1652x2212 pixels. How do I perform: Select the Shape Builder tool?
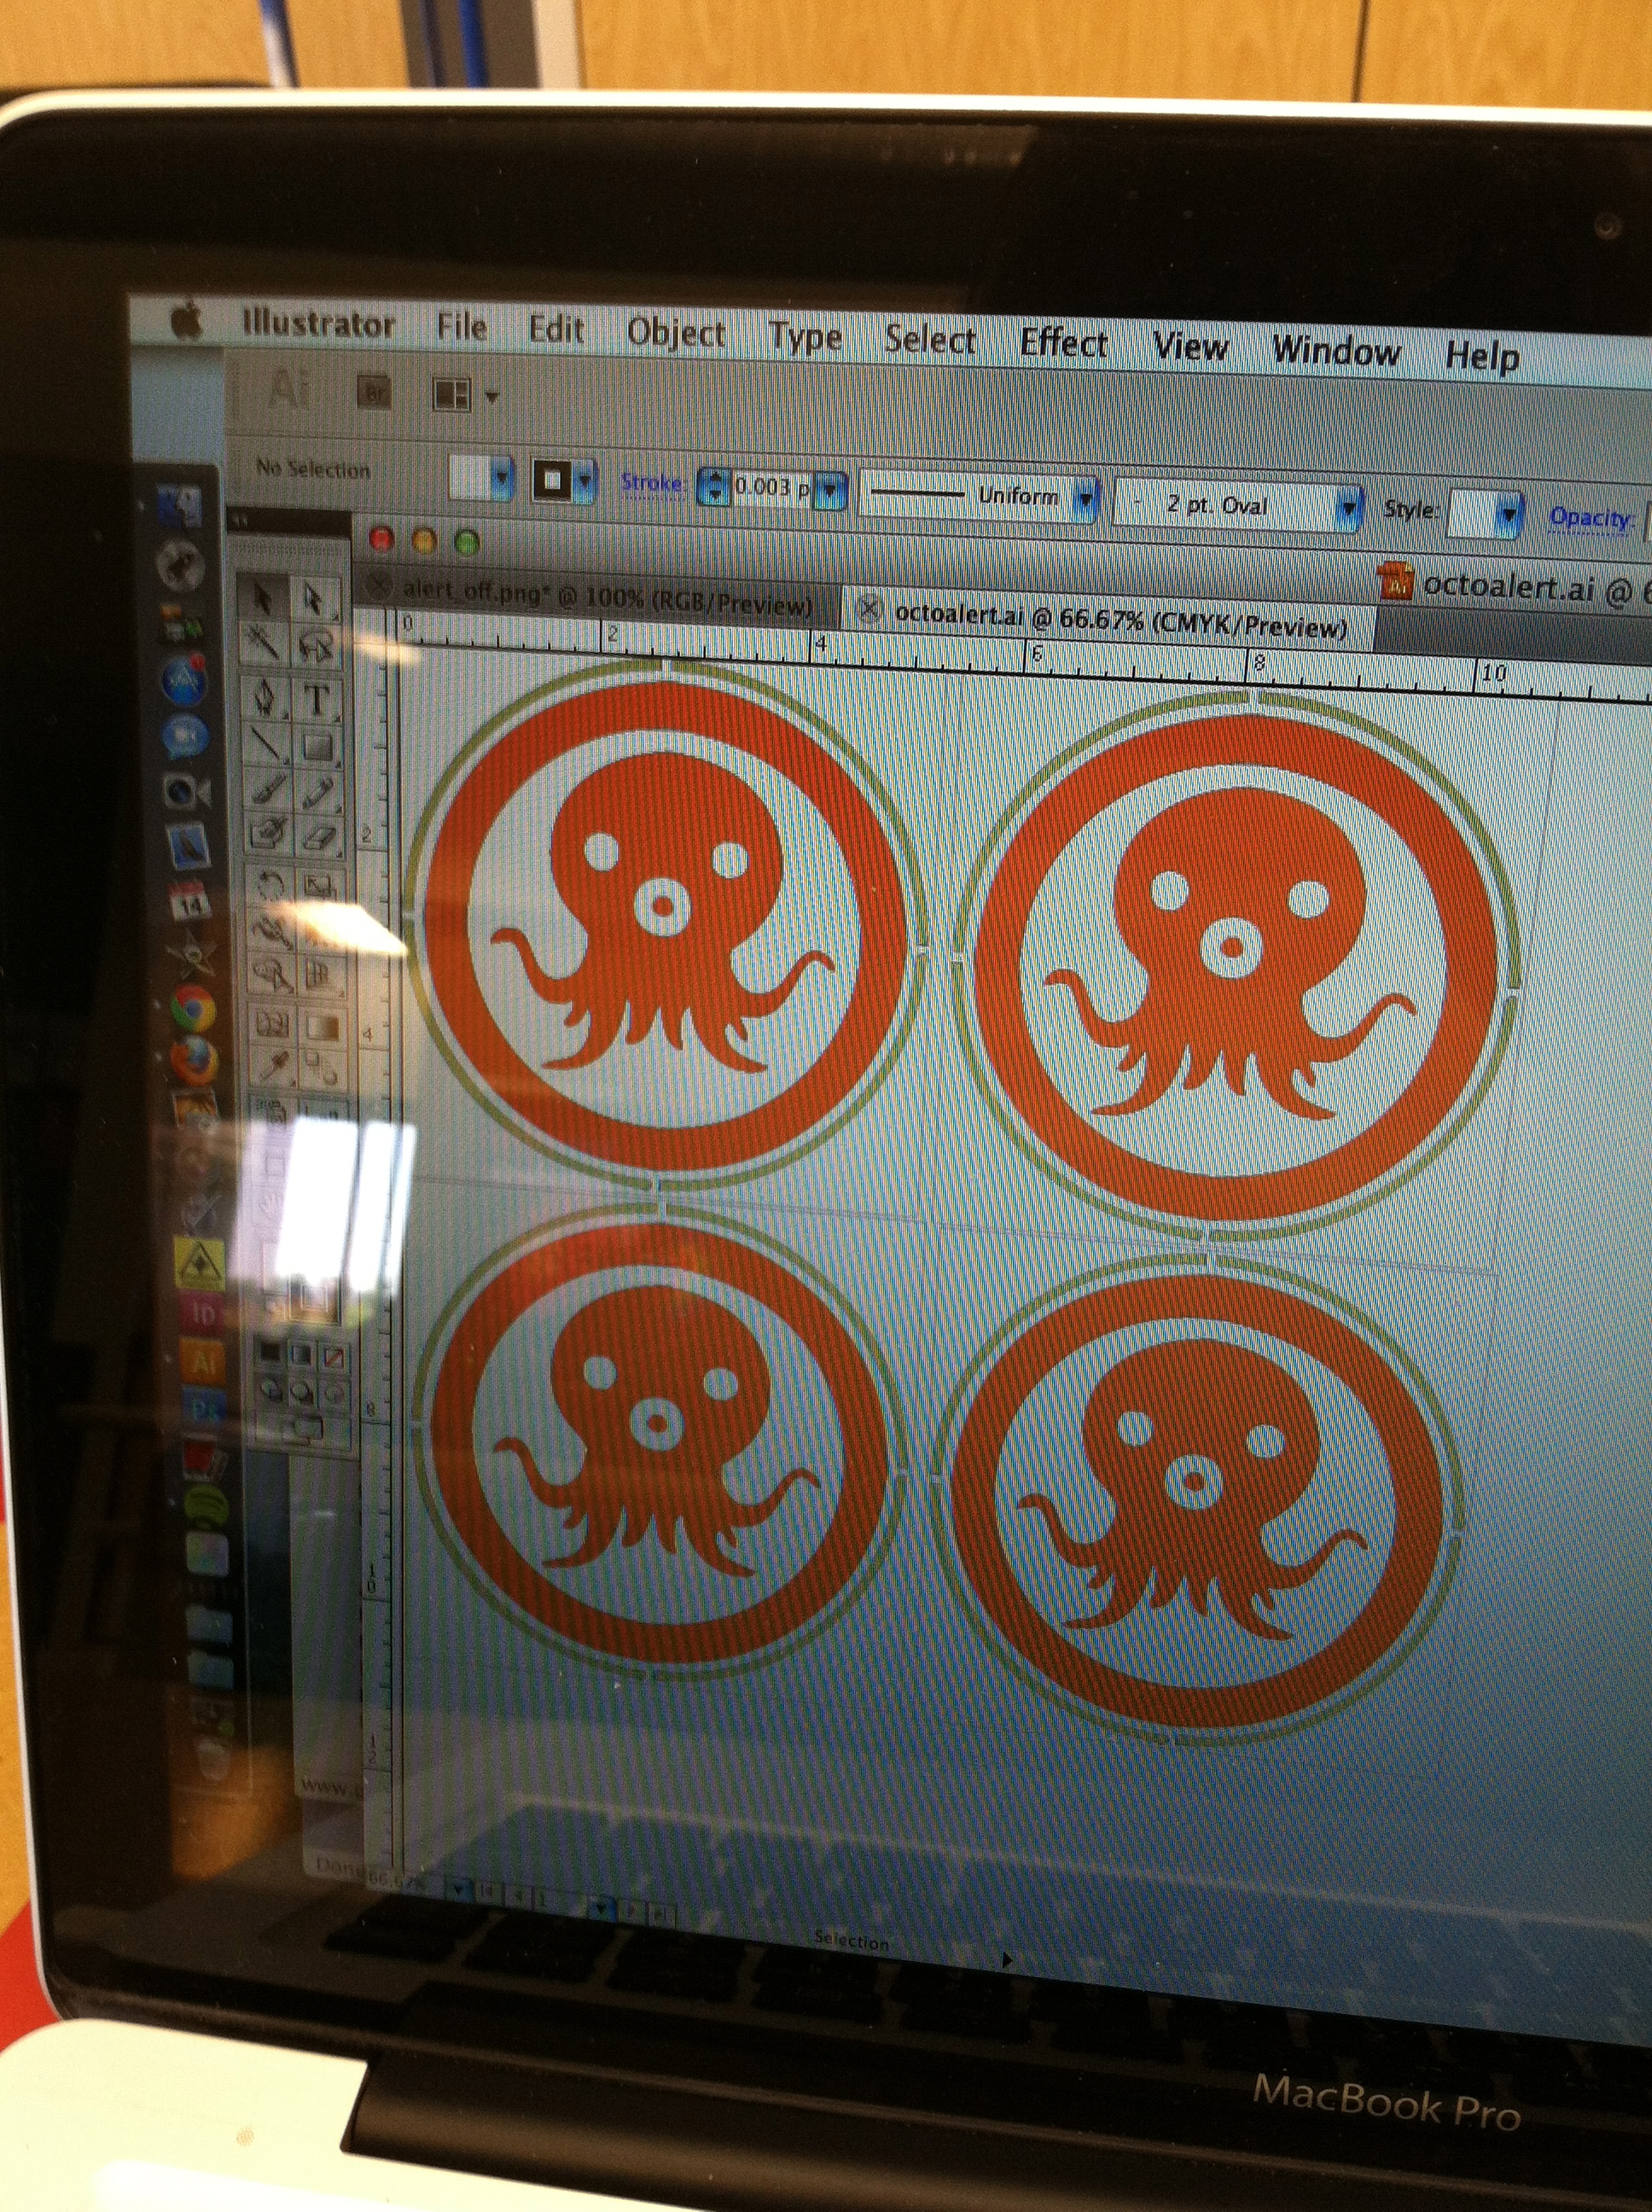click(271, 972)
